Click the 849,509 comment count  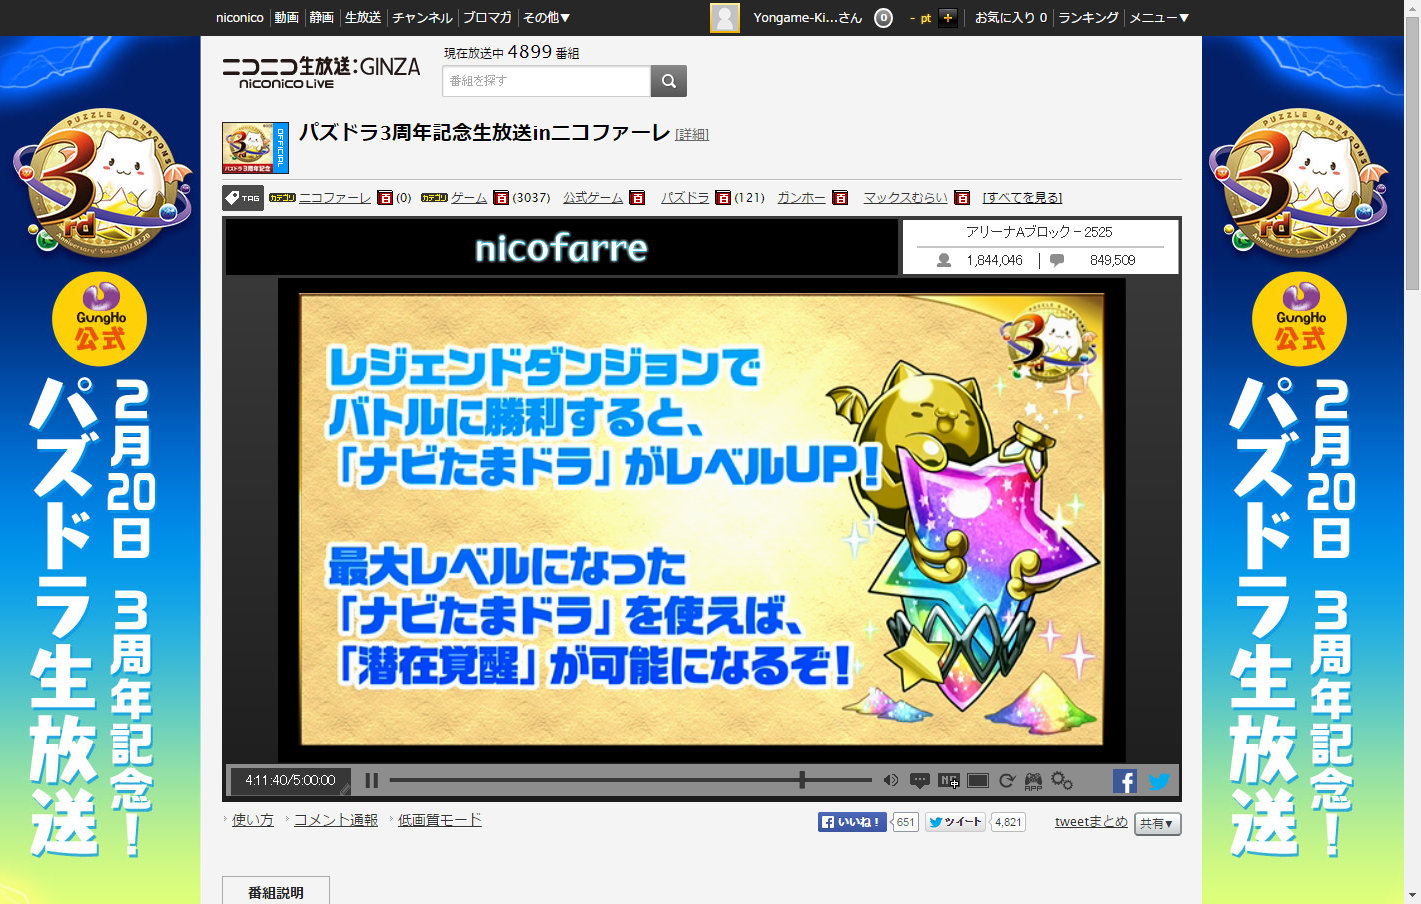pos(1112,261)
